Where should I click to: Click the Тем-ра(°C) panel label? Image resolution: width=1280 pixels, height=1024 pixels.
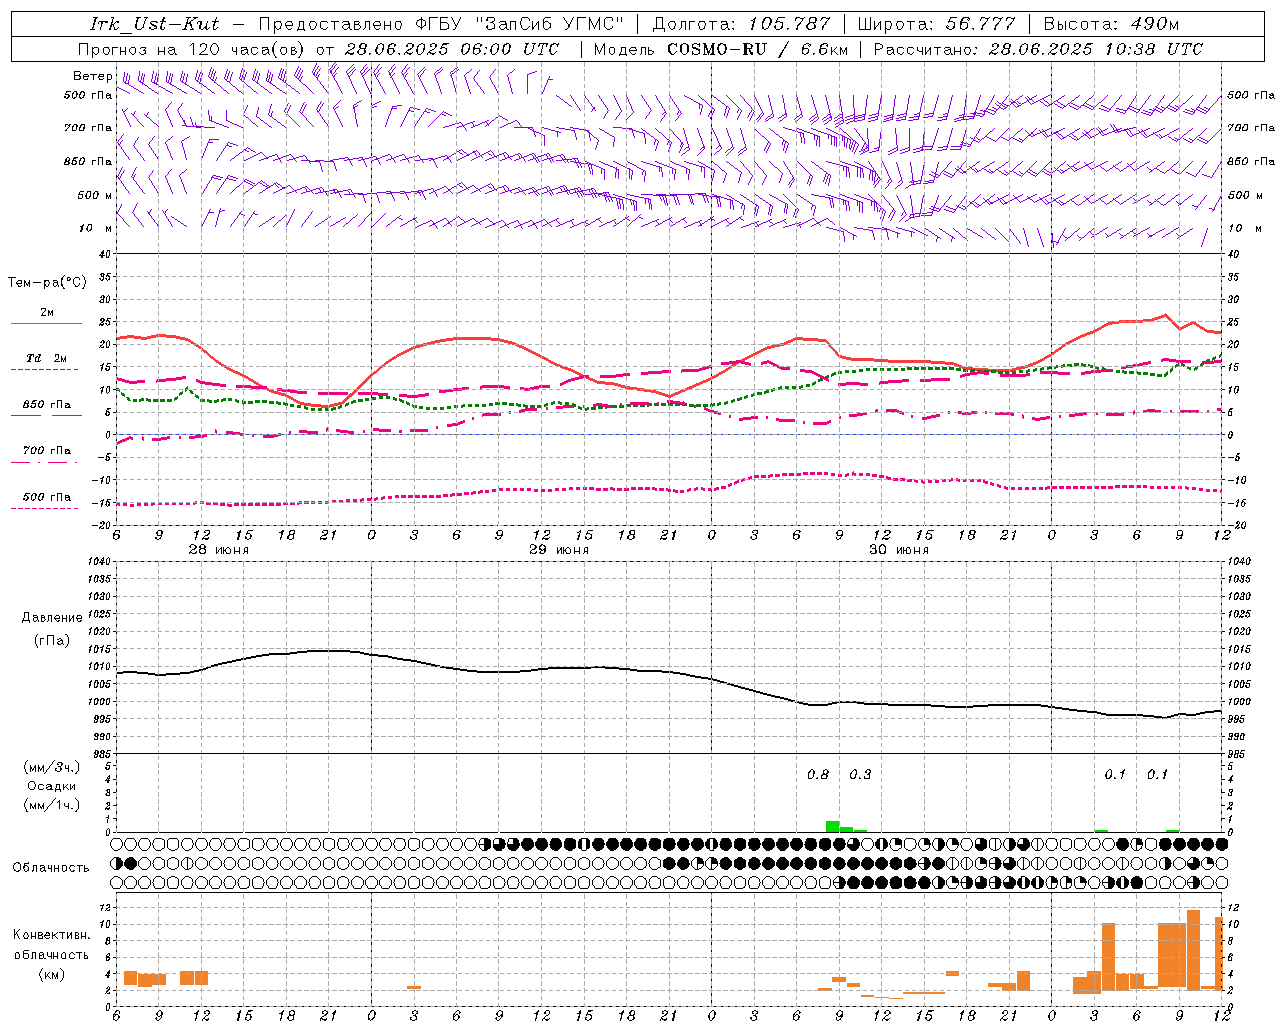(47, 283)
